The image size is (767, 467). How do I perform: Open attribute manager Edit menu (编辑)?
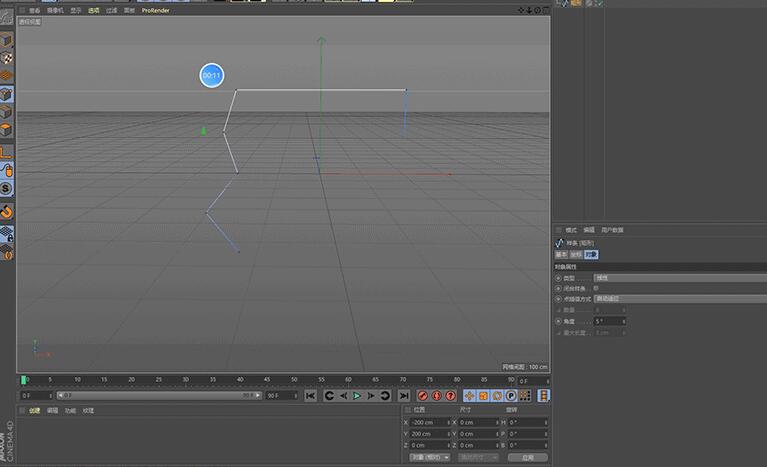coord(589,230)
